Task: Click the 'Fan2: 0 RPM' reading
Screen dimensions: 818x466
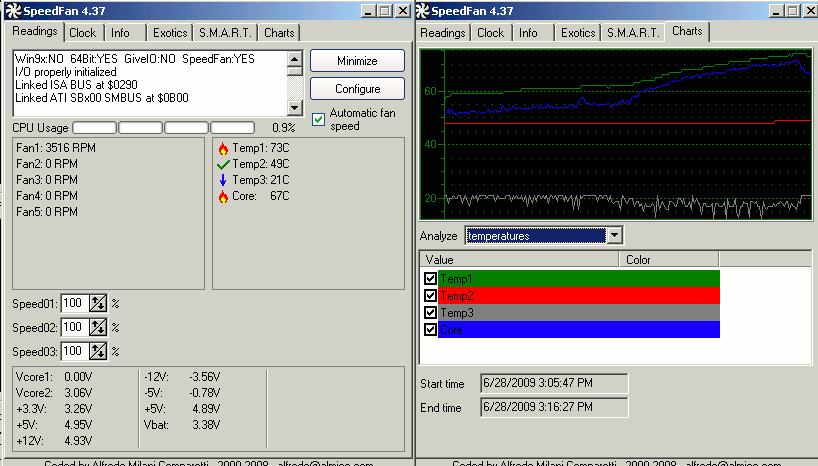Action: pos(47,164)
